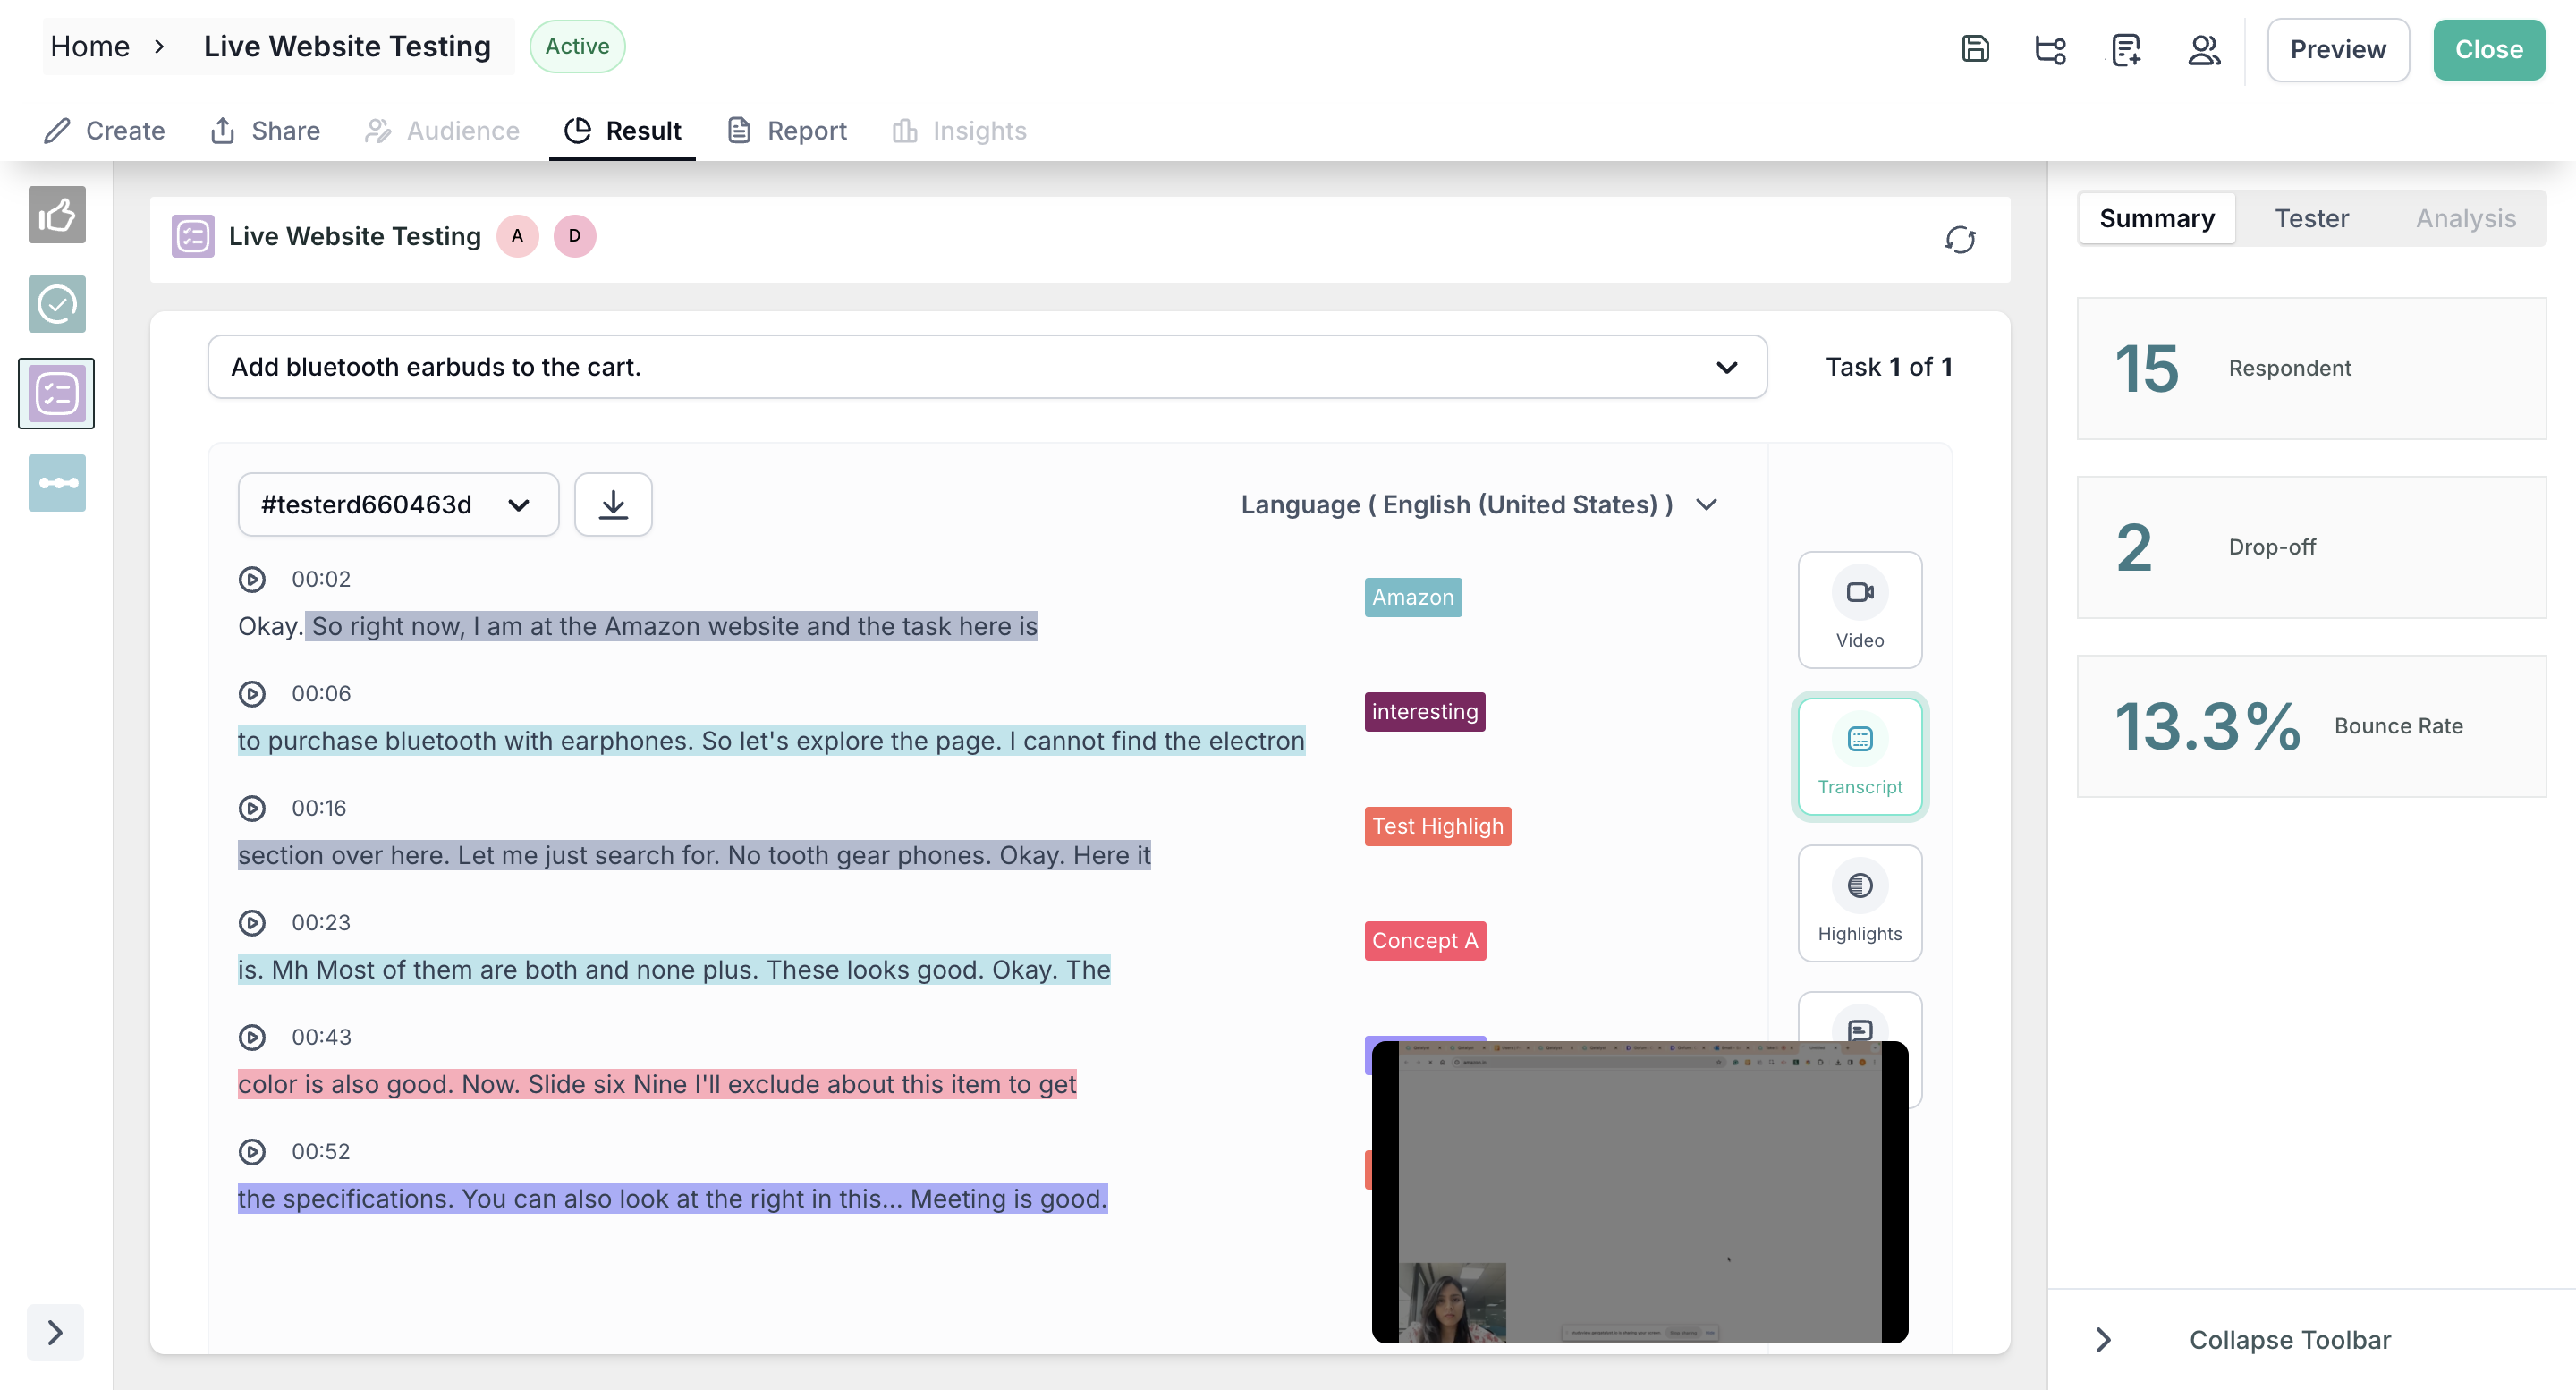The width and height of the screenshot is (2576, 1390).
Task: Switch to the Summary panel tab
Action: click(2157, 218)
